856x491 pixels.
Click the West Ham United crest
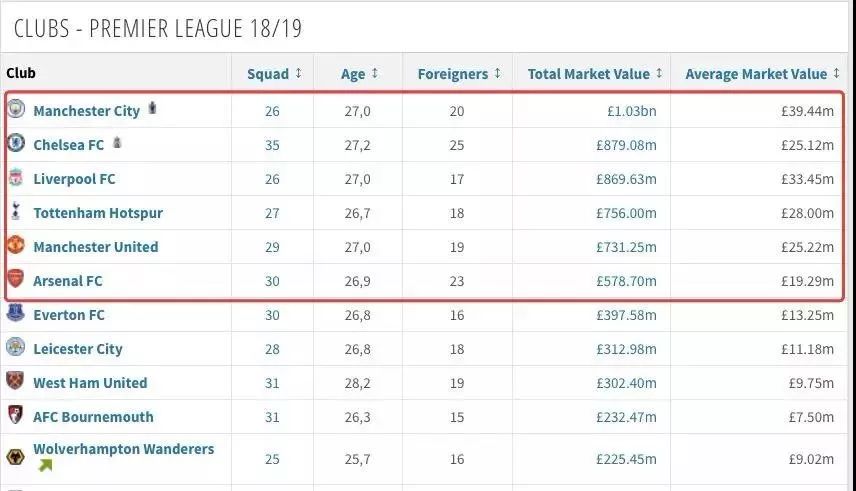15,382
